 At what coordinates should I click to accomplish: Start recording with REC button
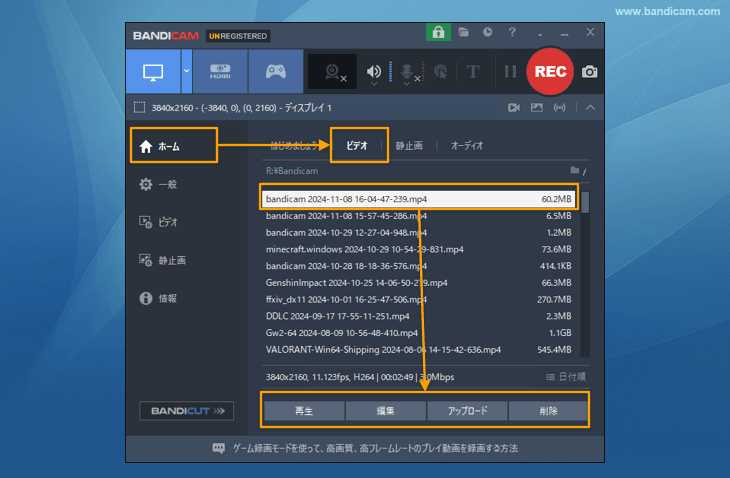(x=550, y=72)
